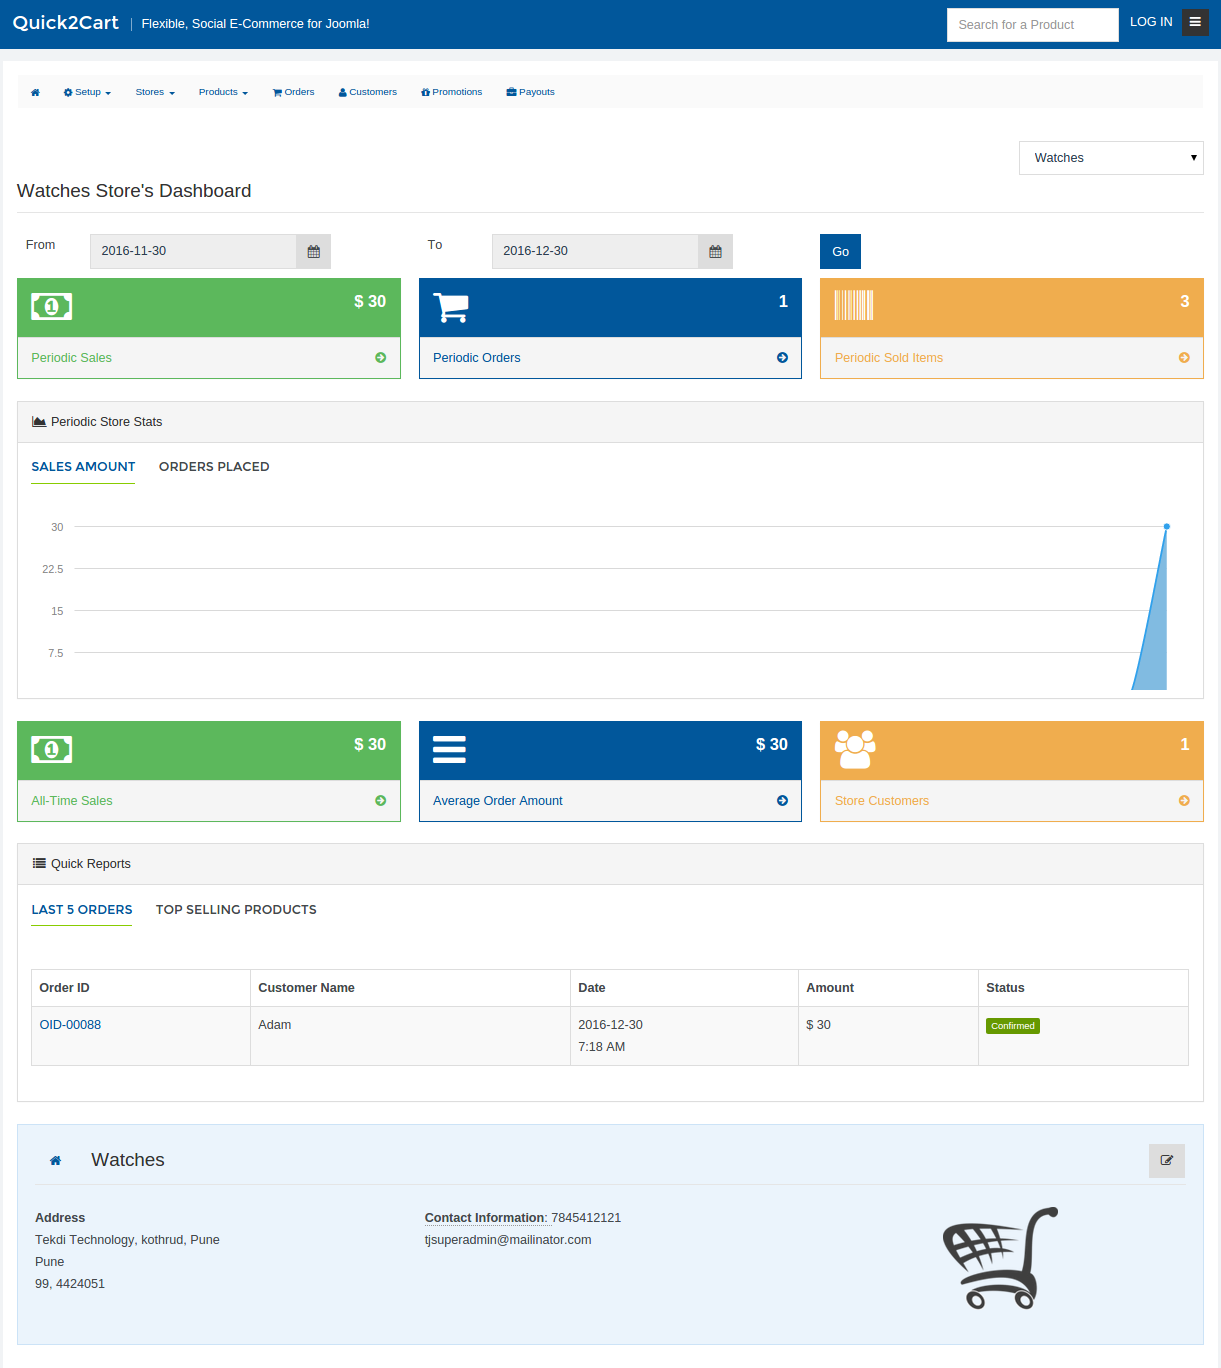Click the To date field 2016-12-30
The image size is (1221, 1368).
pos(595,251)
